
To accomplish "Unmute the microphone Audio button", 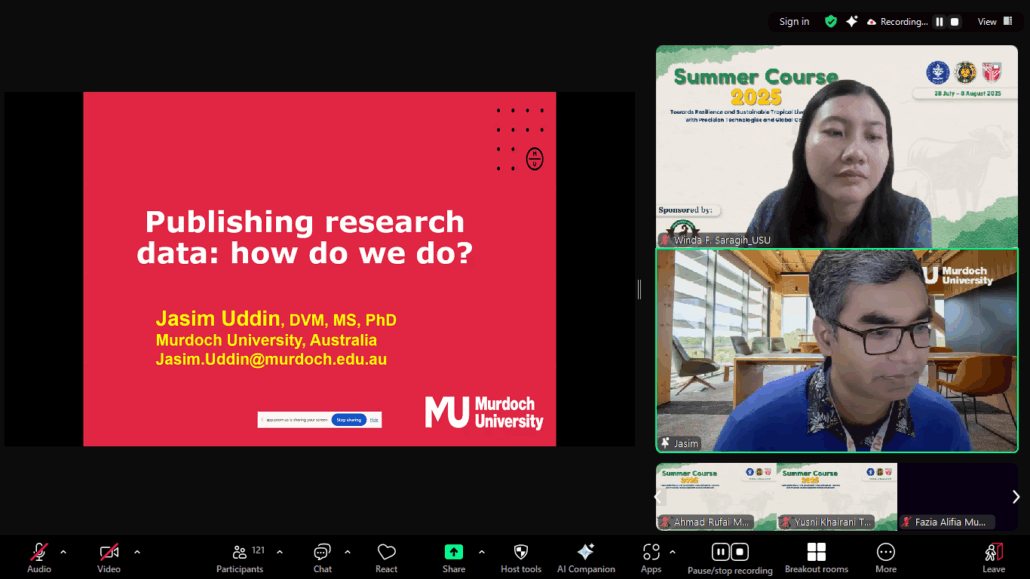I will (x=39, y=556).
